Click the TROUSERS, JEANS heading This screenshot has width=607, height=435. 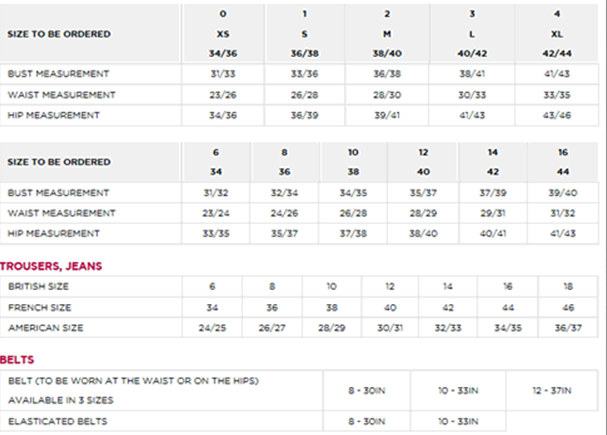51,266
